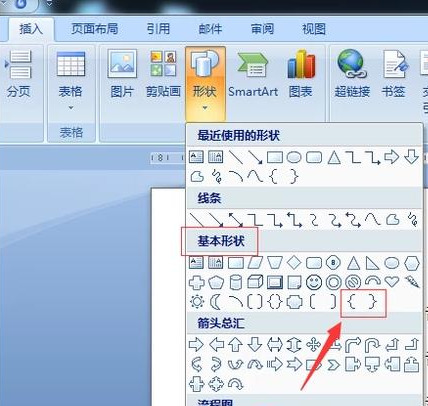Select the striped right arrow in 箭头总汇
The height and width of the screenshot is (406, 428).
pyautogui.click(x=275, y=364)
